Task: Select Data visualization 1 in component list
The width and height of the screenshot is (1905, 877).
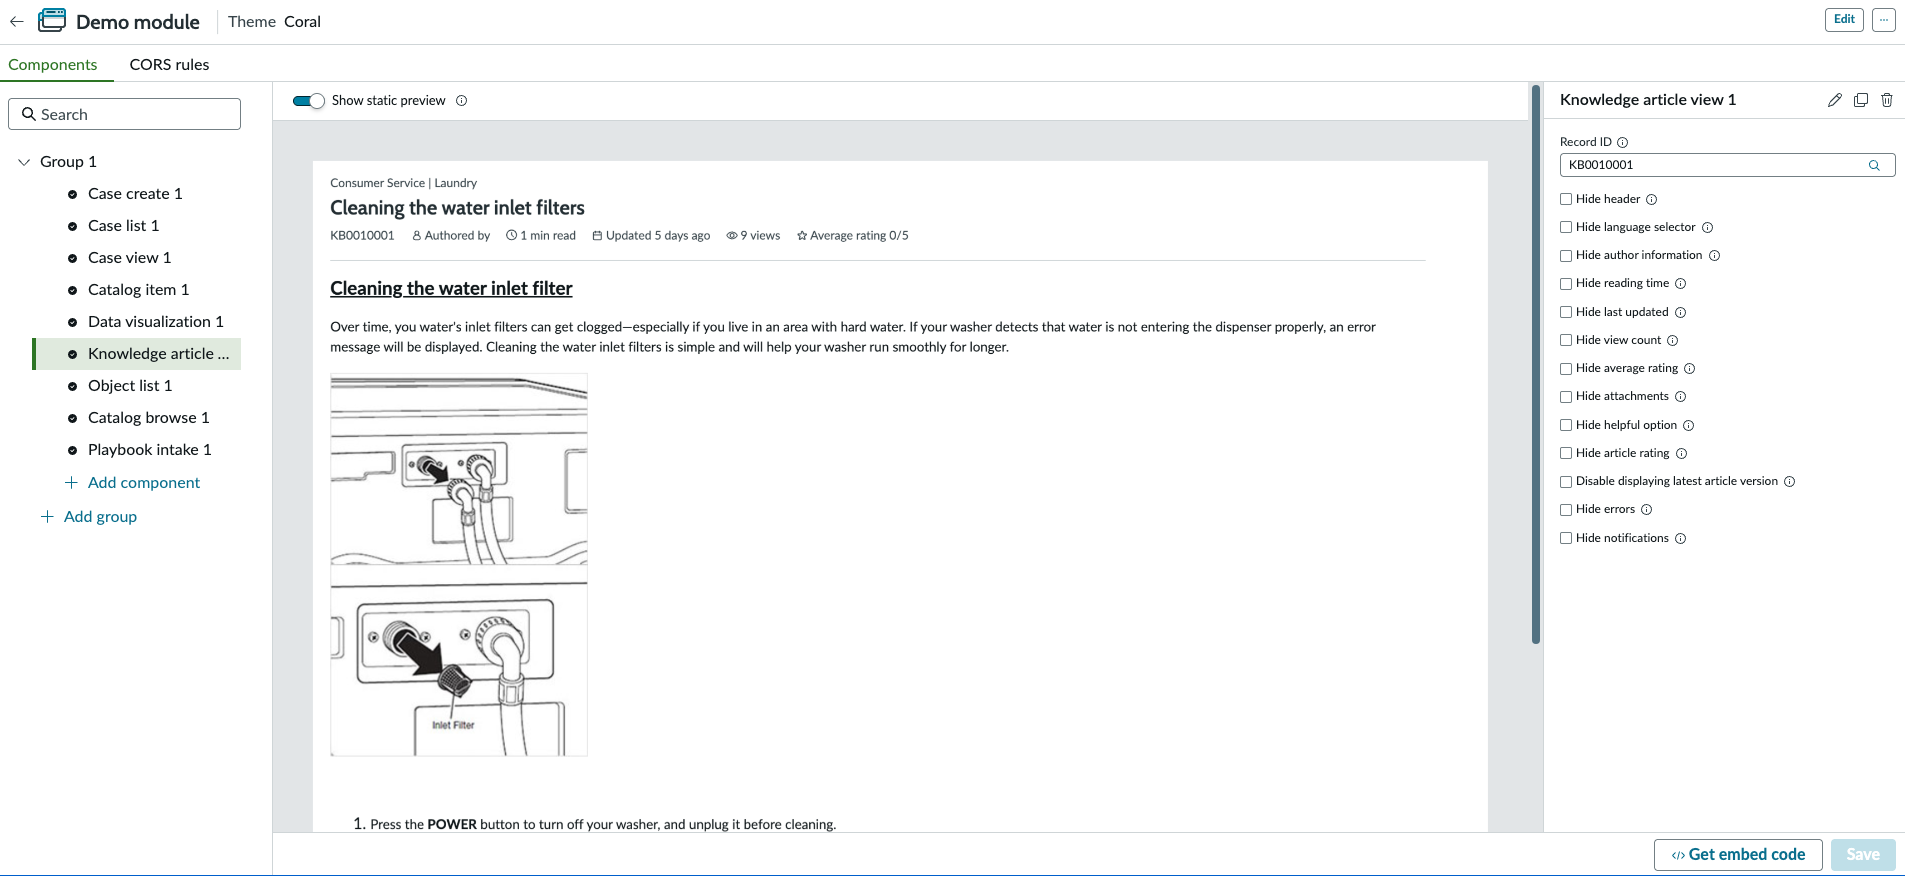Action: [155, 322]
